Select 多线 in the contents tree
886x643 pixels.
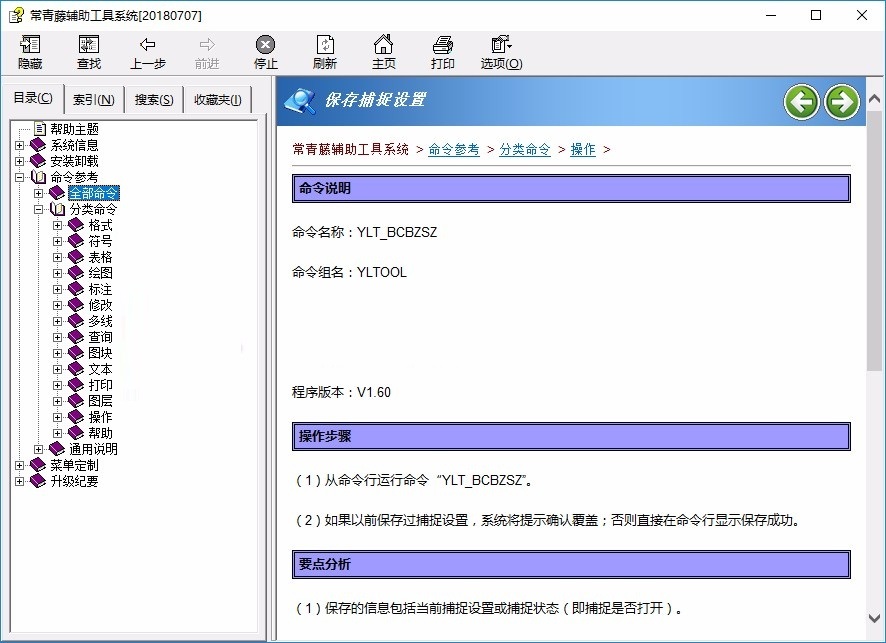[x=101, y=321]
